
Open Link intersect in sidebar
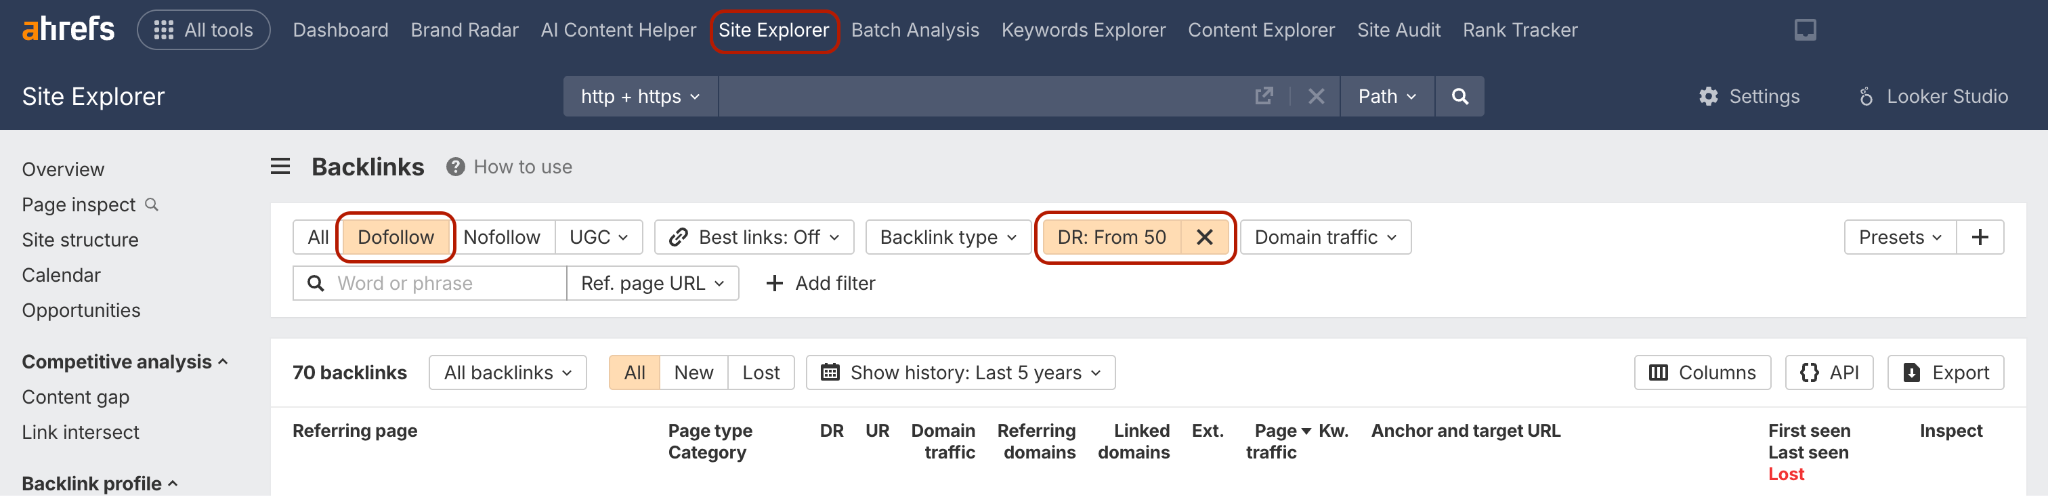click(x=81, y=432)
